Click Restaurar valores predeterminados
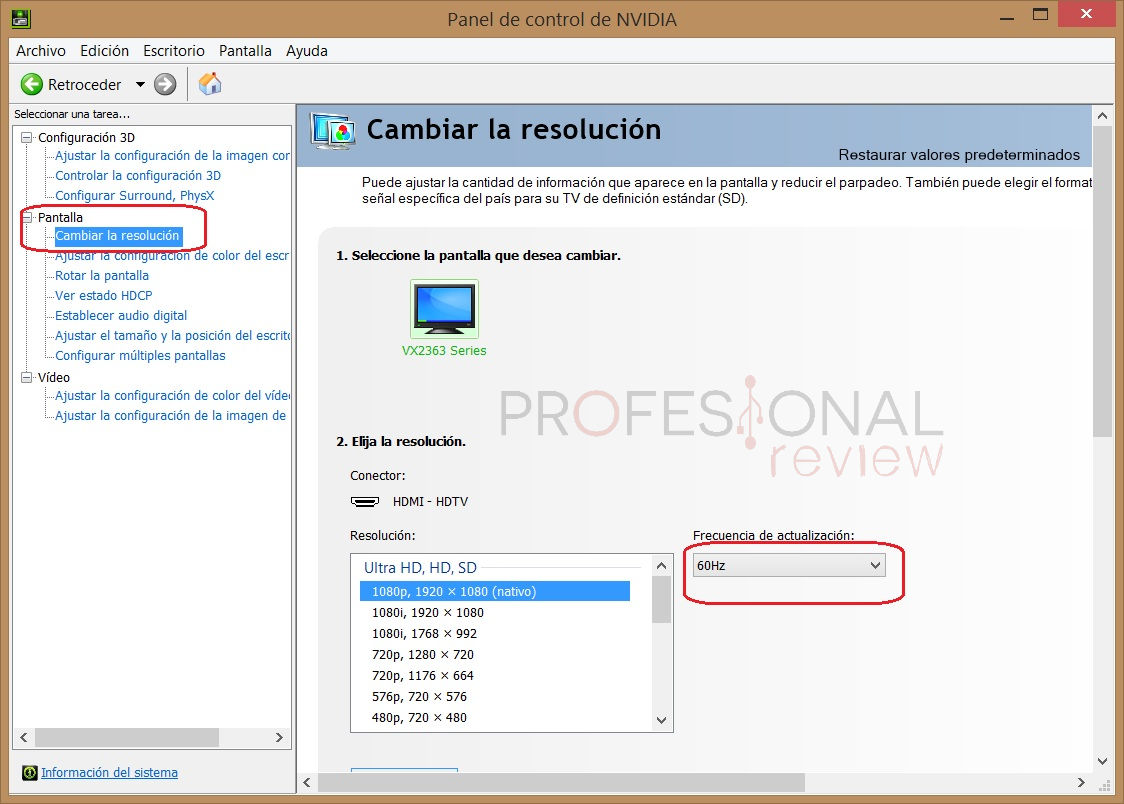The image size is (1124, 804). [x=958, y=155]
